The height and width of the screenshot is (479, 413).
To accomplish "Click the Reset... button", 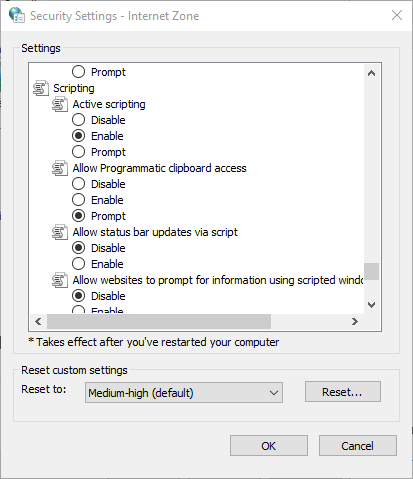I will (x=343, y=392).
